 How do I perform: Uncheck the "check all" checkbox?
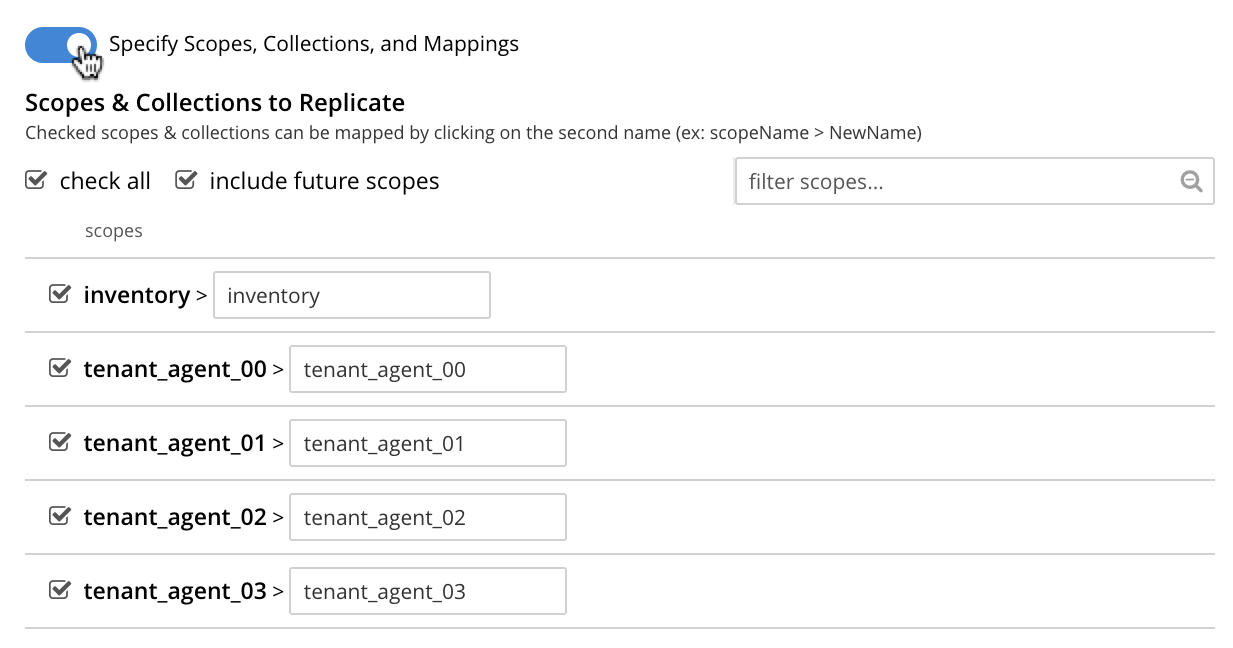pyautogui.click(x=36, y=179)
